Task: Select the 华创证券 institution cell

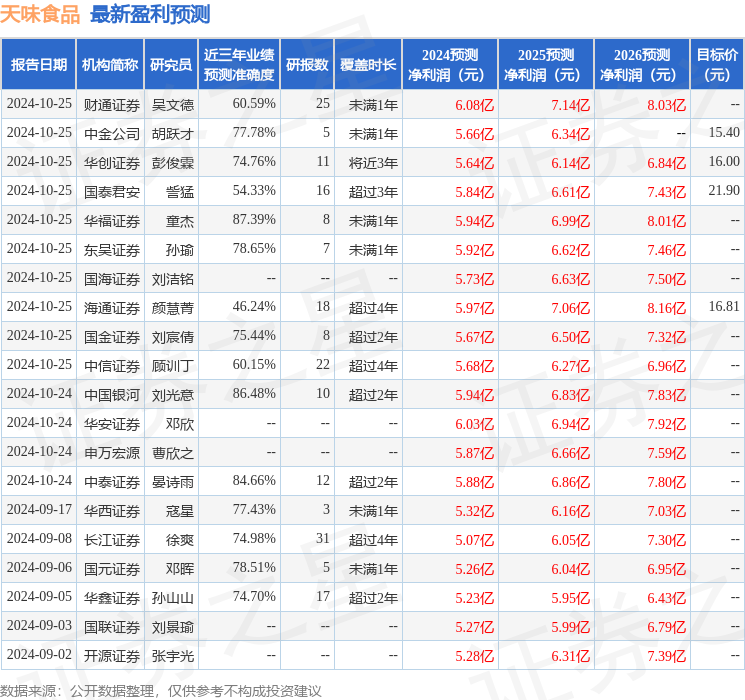Action: tap(112, 163)
